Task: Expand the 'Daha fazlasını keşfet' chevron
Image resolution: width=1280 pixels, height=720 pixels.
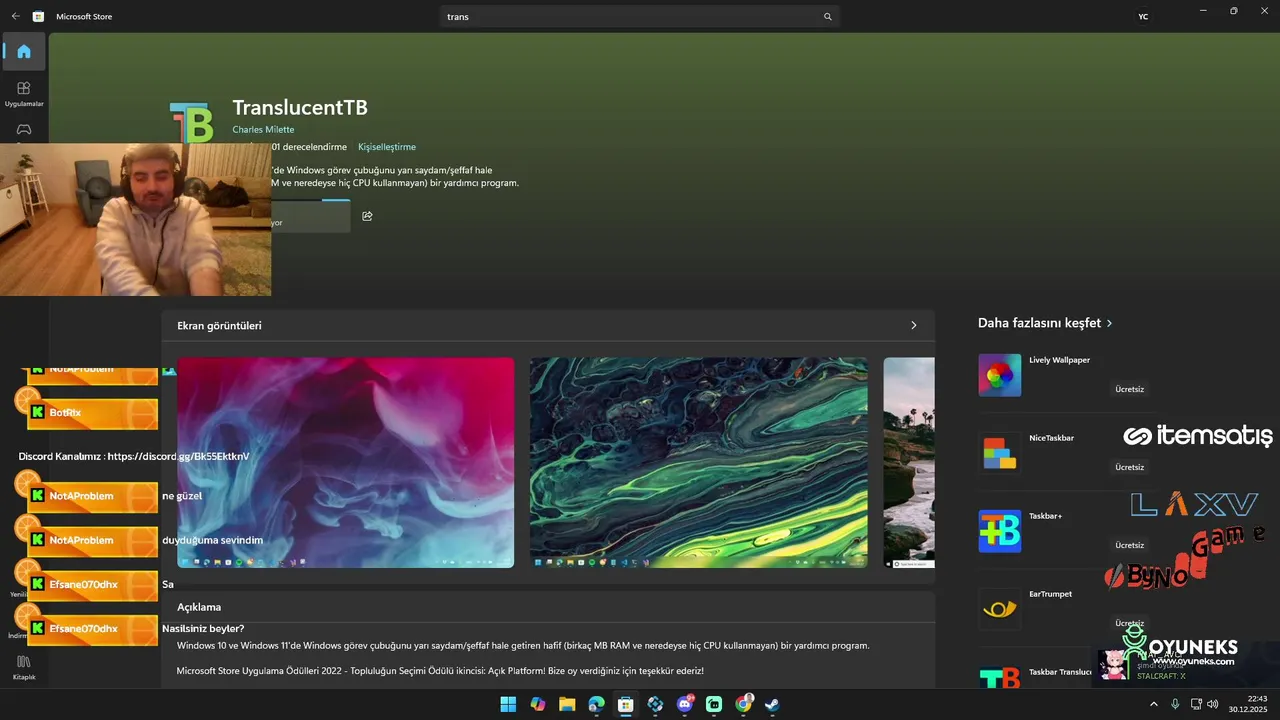Action: click(1109, 323)
